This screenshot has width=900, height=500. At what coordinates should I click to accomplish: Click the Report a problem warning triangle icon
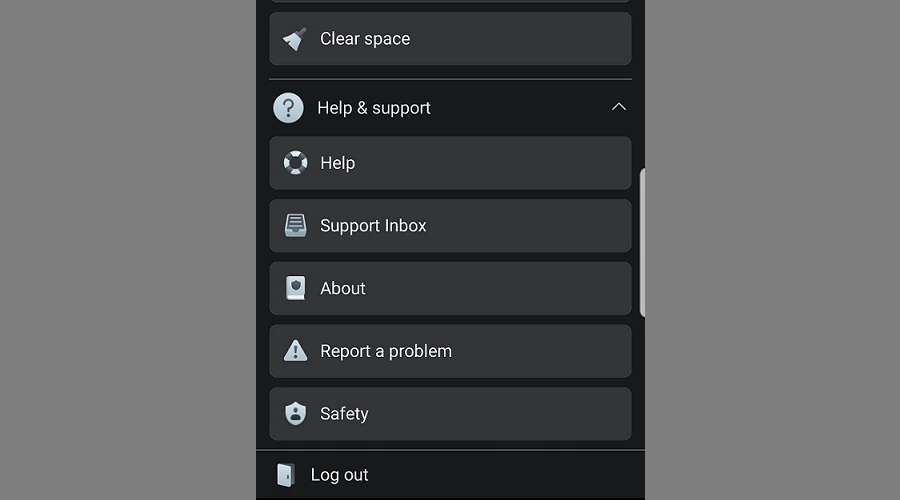click(296, 350)
